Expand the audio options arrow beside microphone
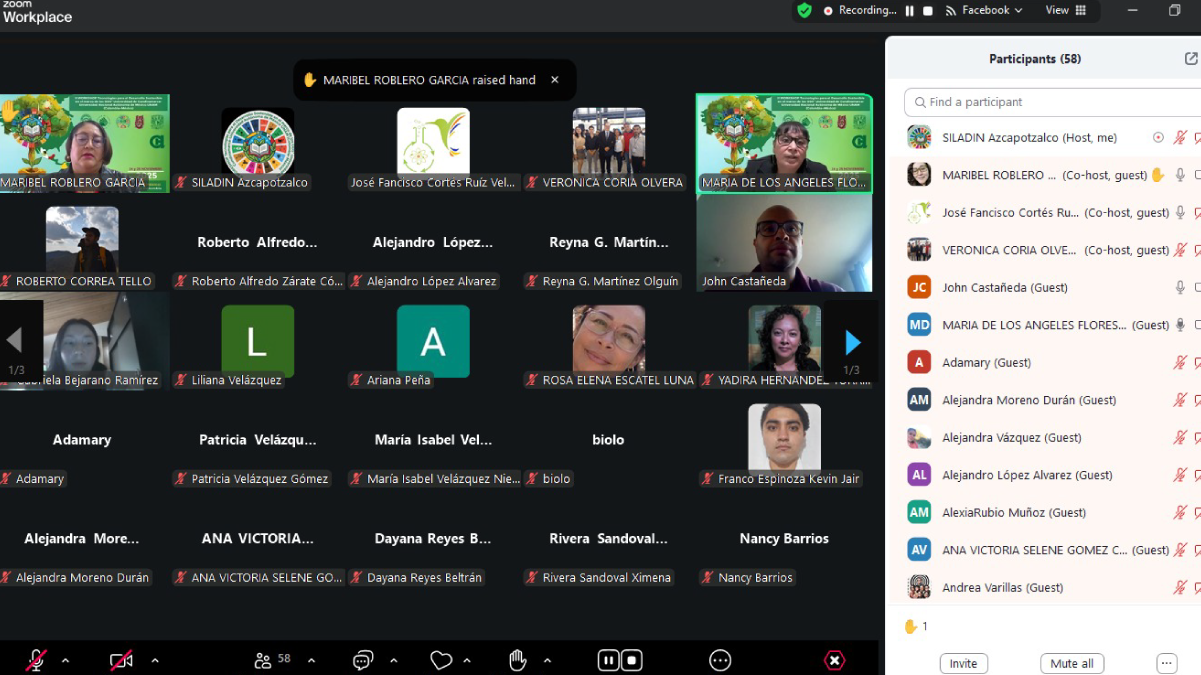The image size is (1201, 675). [66, 660]
